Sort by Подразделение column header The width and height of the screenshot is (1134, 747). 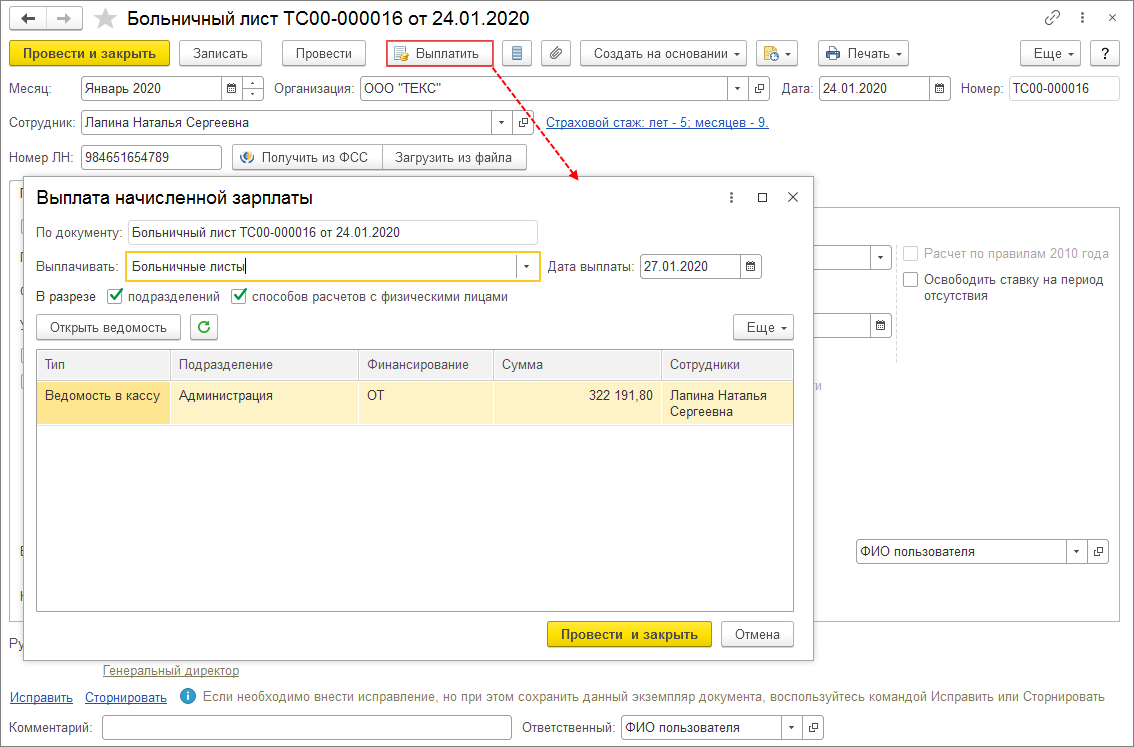pyautogui.click(x=264, y=364)
